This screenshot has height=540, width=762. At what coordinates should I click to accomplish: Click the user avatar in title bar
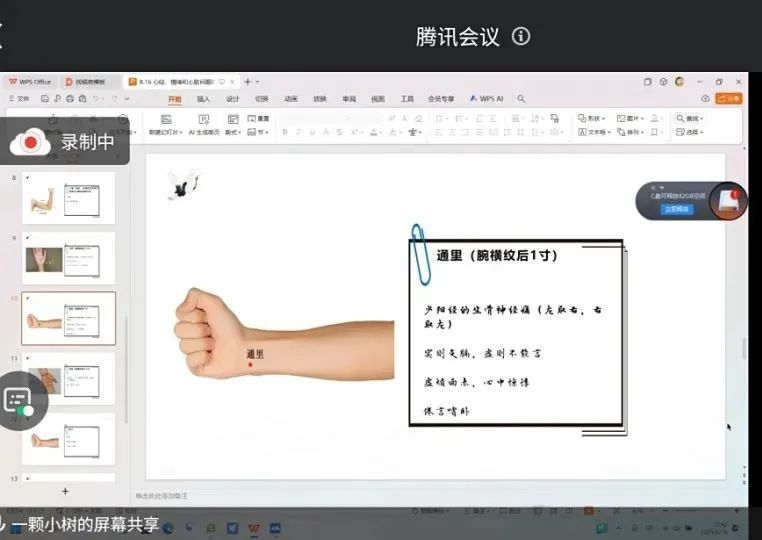(680, 82)
